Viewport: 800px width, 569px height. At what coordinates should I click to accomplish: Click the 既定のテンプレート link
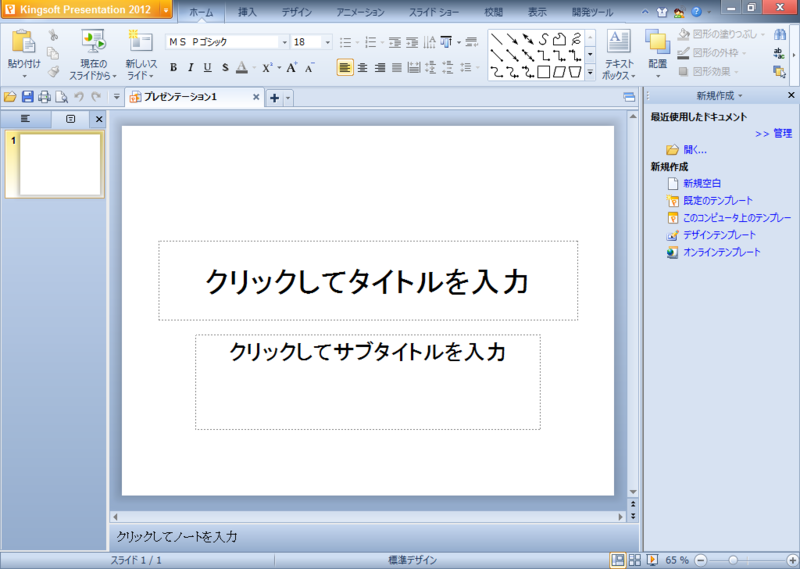[718, 201]
